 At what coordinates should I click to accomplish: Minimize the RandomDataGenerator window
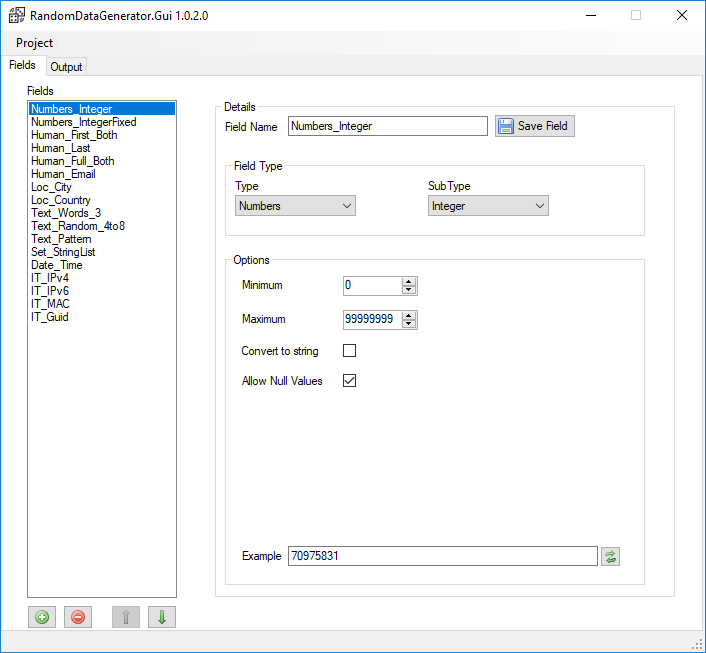[x=591, y=15]
